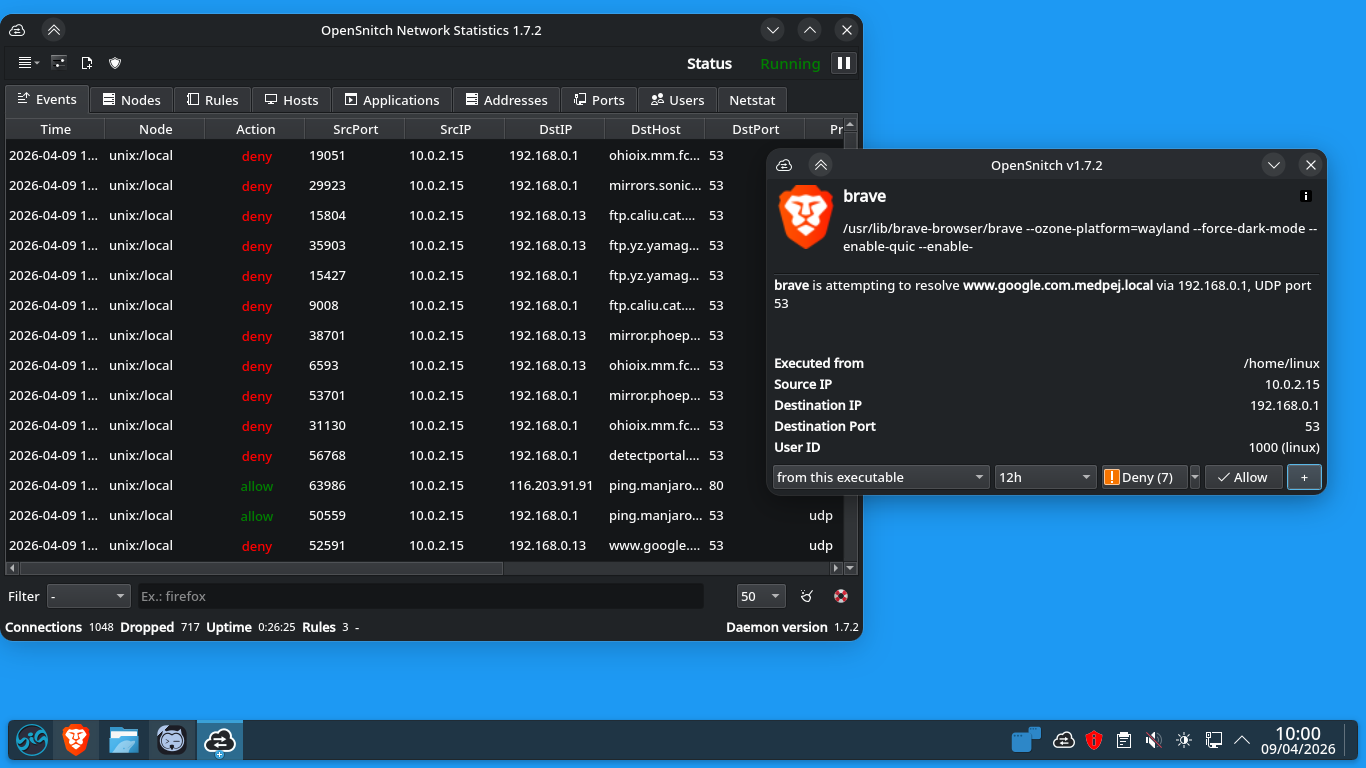Image resolution: width=1366 pixels, height=768 pixels.
Task: Click the broom icon to clear events
Action: (x=807, y=597)
